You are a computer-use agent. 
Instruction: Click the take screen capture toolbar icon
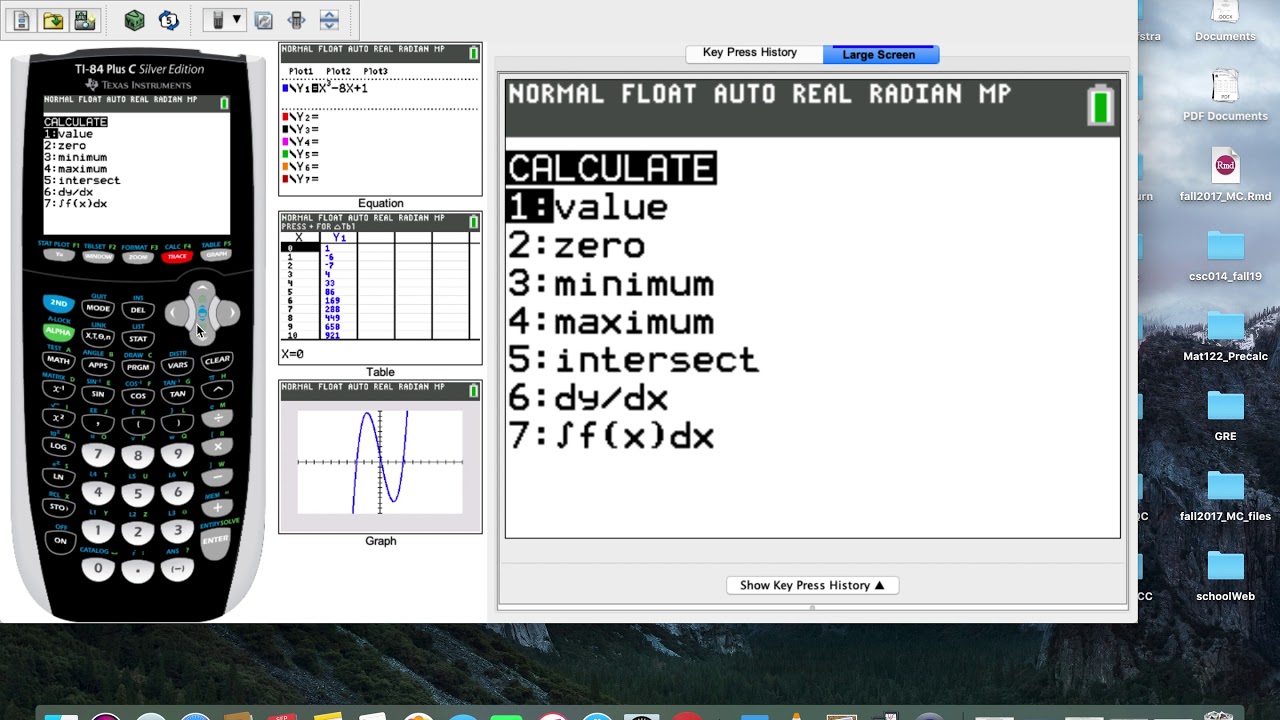pyautogui.click(x=85, y=20)
